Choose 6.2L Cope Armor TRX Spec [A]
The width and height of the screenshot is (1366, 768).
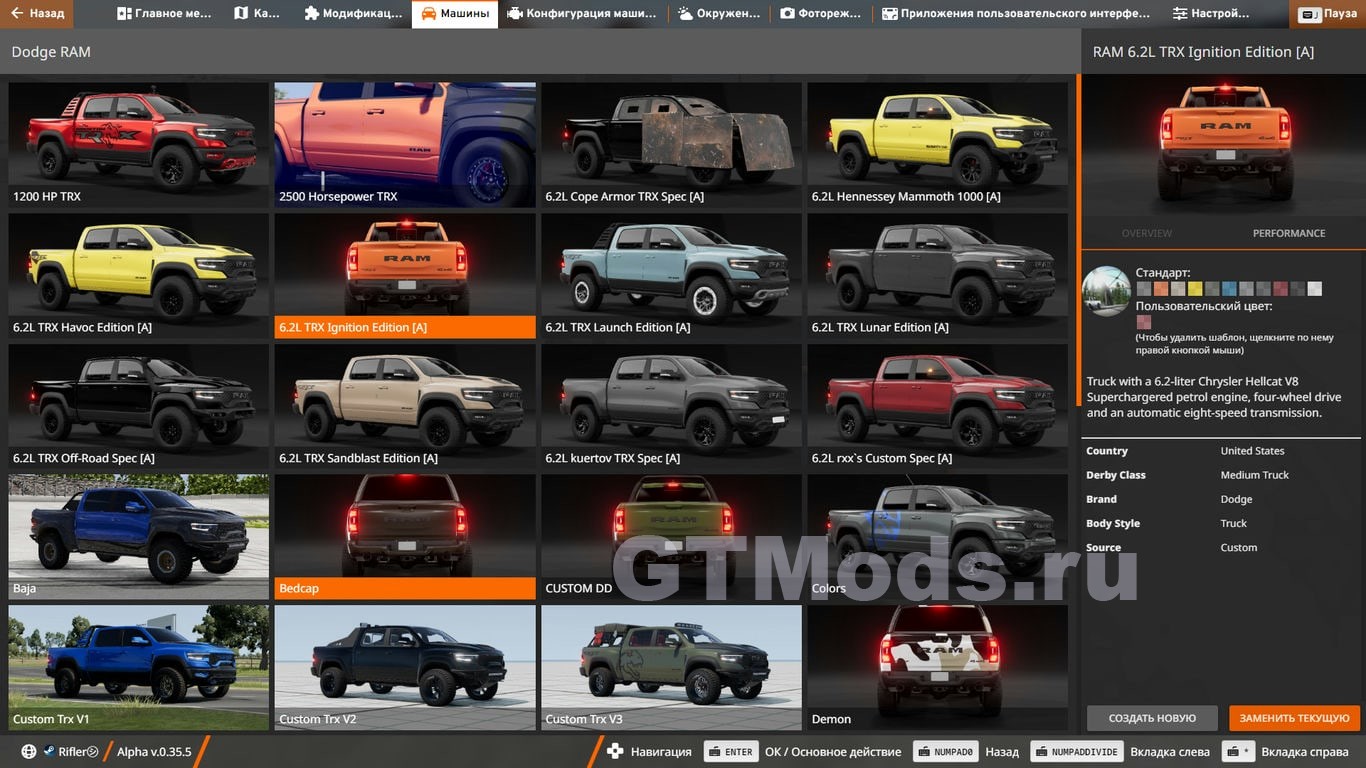click(x=671, y=145)
